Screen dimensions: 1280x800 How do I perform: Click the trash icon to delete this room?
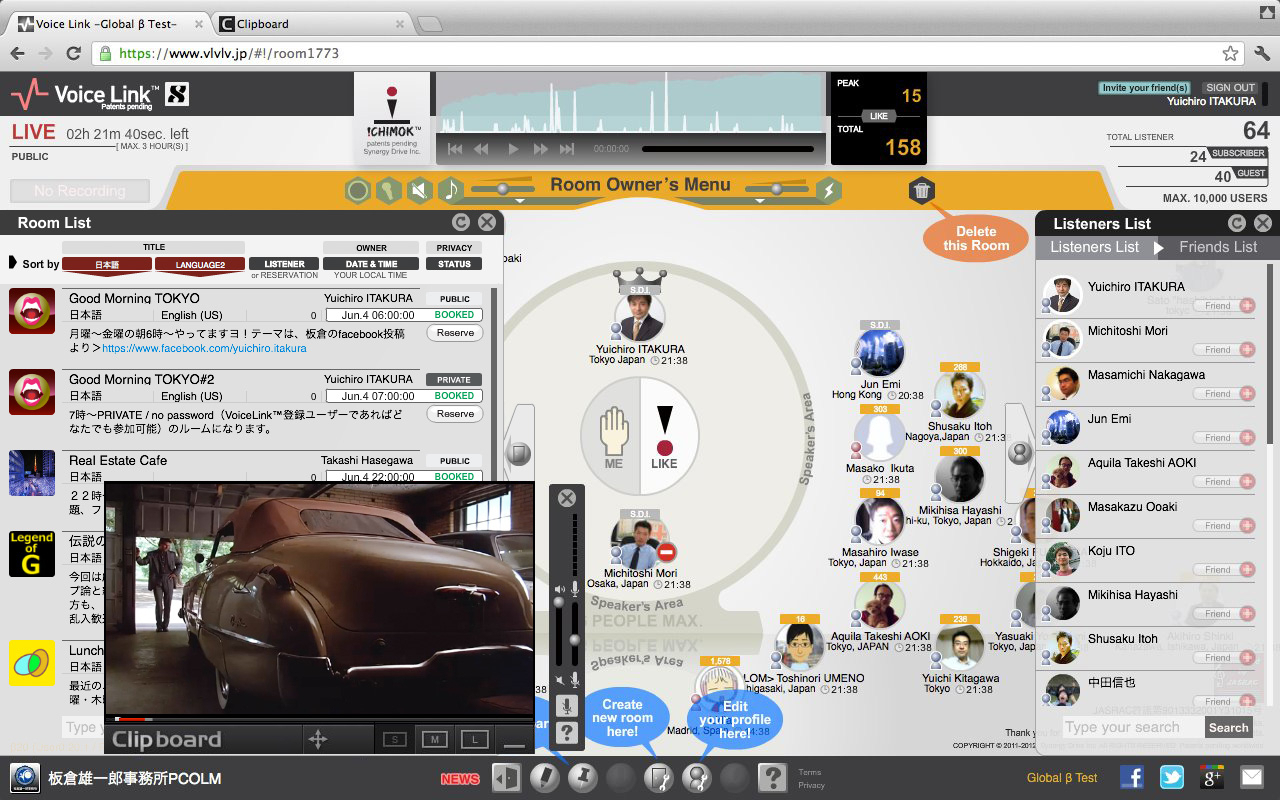pyautogui.click(x=922, y=190)
